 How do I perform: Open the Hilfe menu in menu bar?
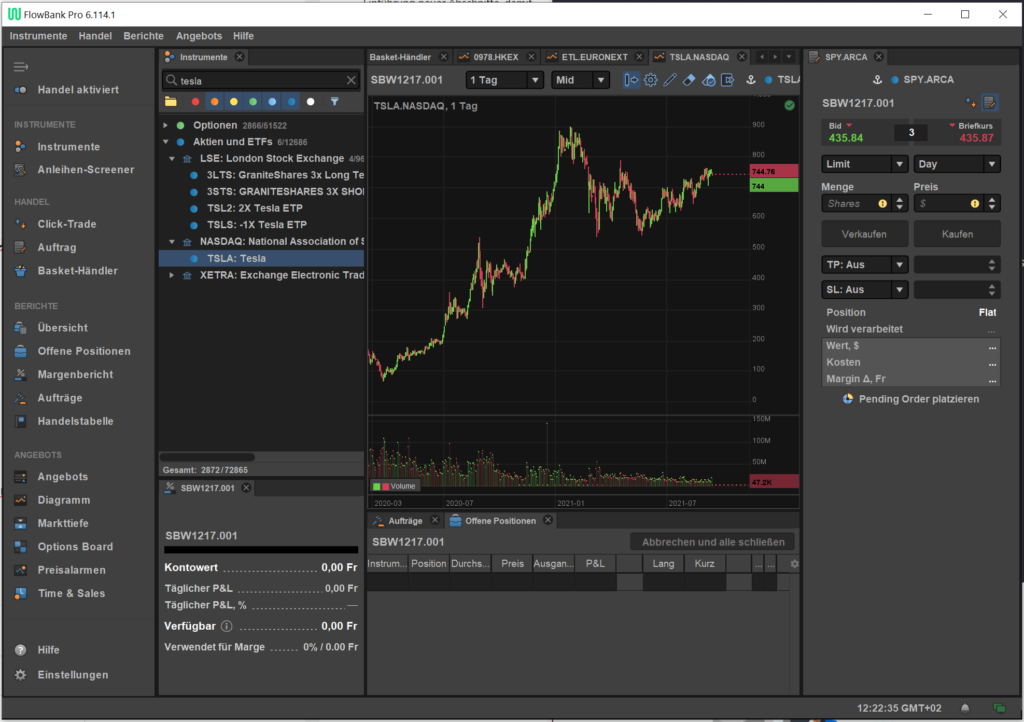(244, 36)
